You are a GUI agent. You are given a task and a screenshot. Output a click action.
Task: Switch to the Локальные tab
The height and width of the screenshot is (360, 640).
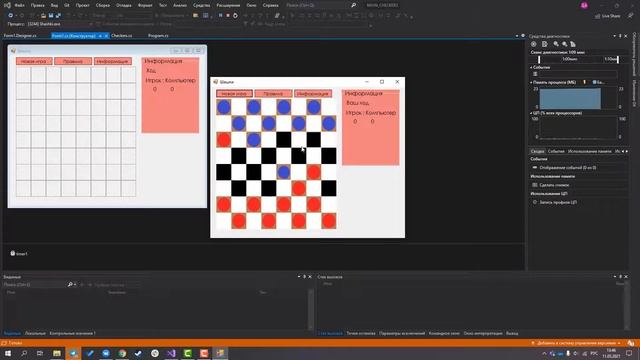click(35, 333)
